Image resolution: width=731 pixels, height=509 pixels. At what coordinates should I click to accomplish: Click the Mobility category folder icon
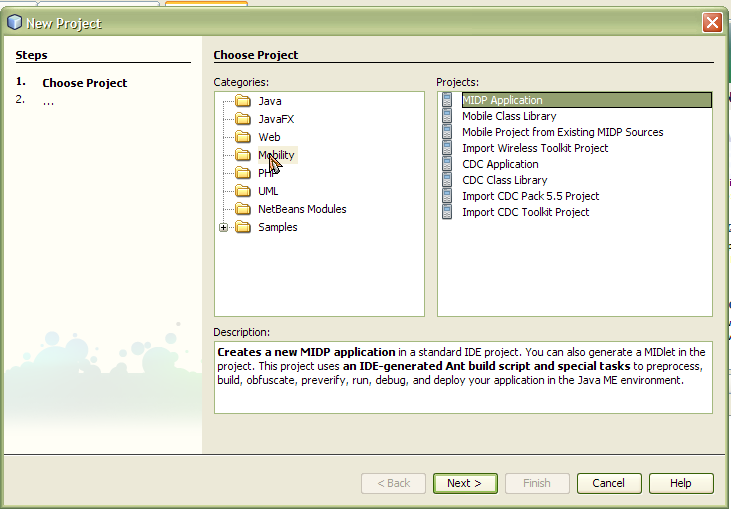[x=242, y=155]
